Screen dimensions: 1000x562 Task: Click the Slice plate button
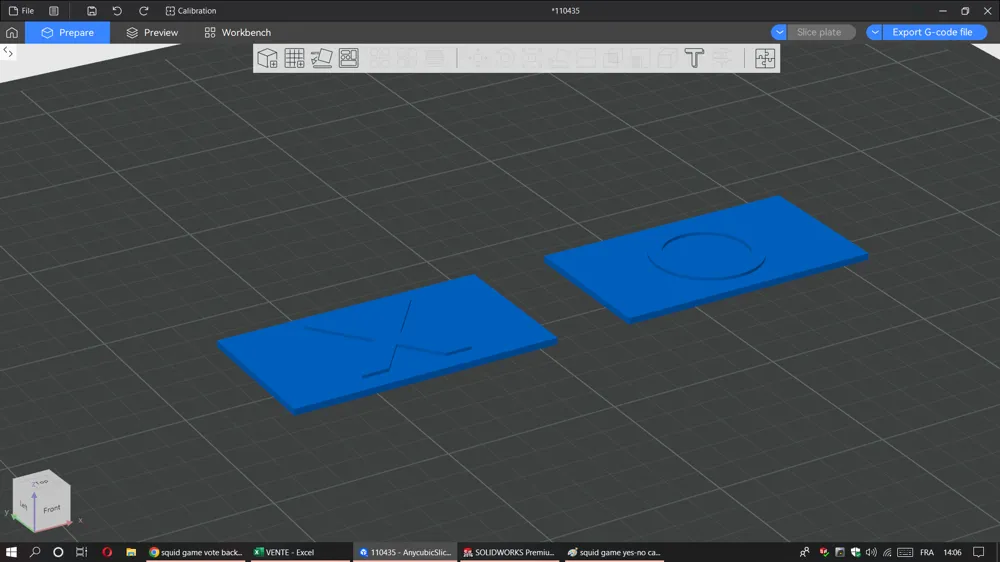click(821, 32)
